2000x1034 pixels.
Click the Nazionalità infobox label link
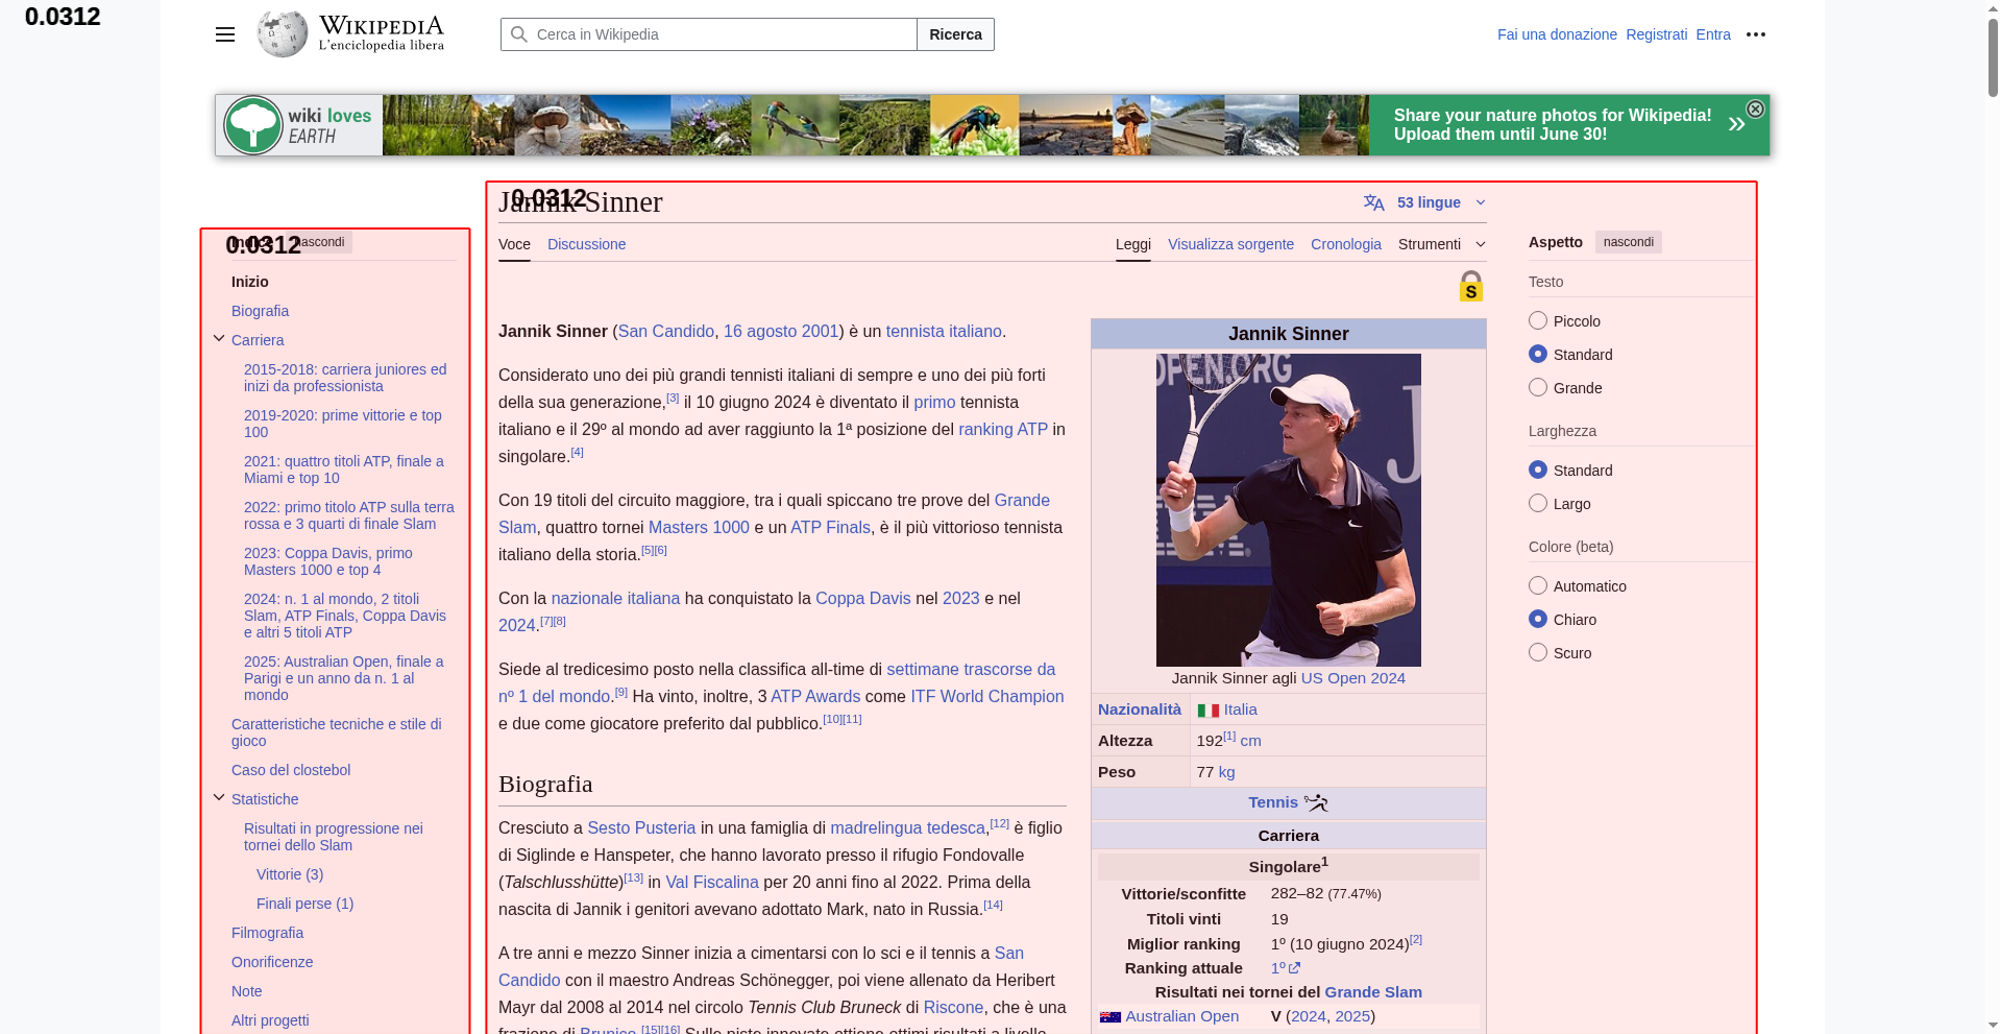coord(1139,709)
